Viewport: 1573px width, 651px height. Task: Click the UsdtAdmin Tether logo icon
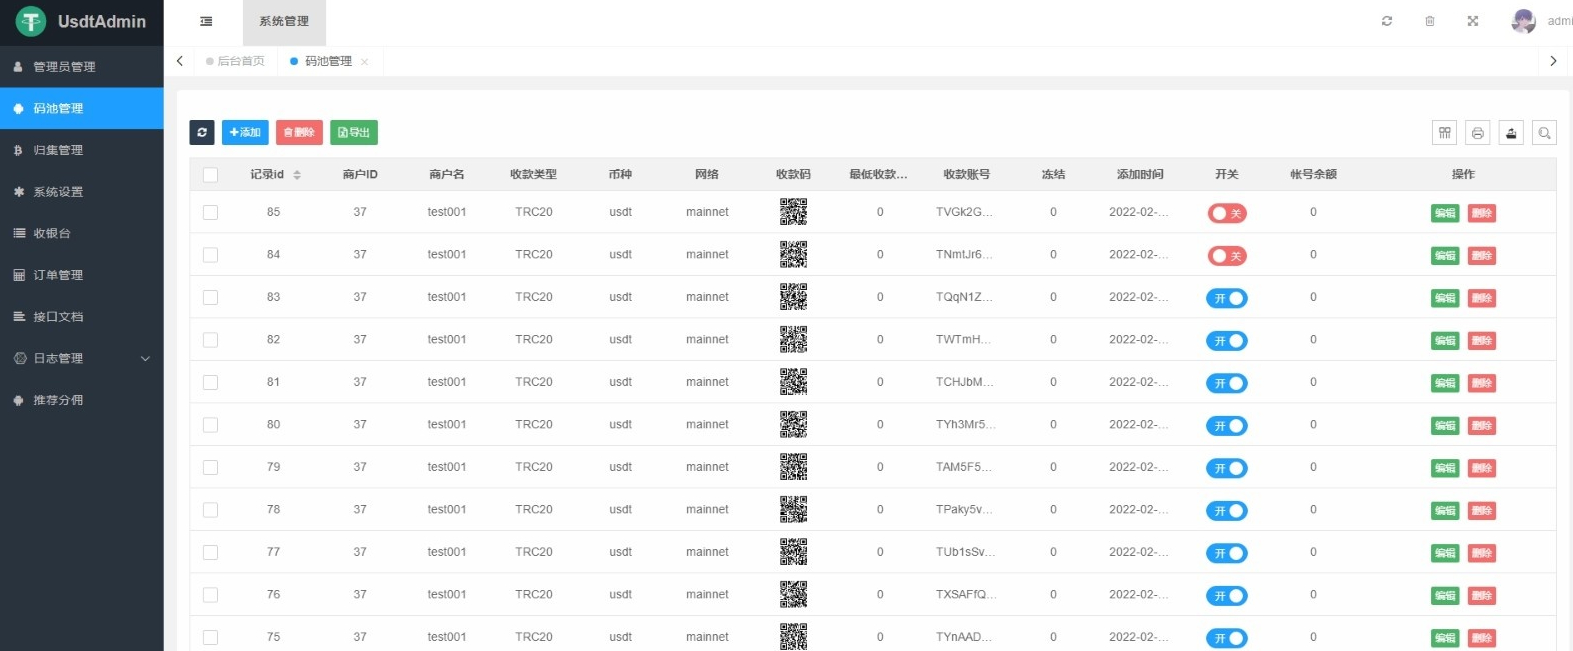click(31, 21)
